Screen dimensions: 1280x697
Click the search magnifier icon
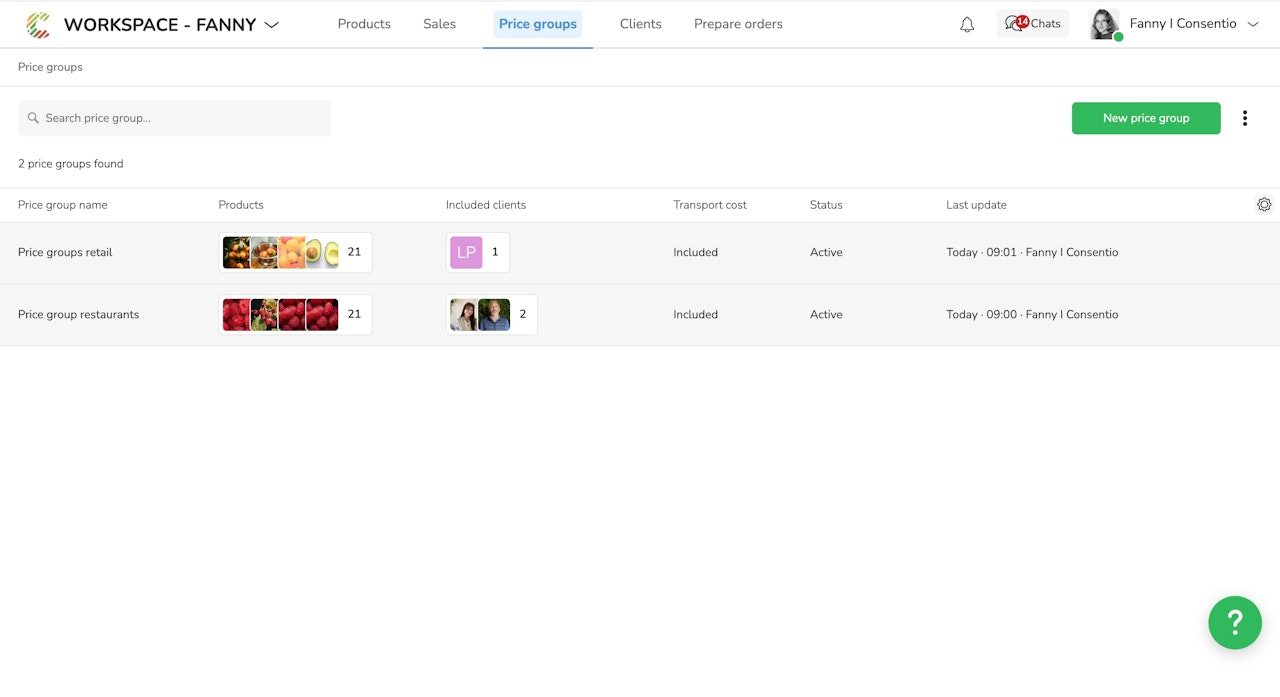tap(33, 118)
